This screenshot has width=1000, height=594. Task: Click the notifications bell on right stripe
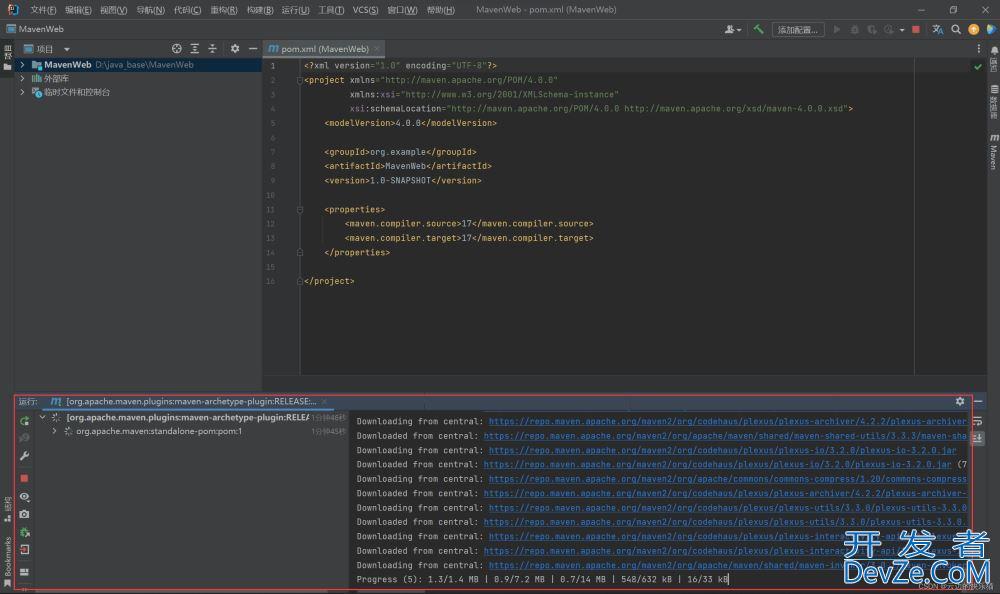point(994,50)
